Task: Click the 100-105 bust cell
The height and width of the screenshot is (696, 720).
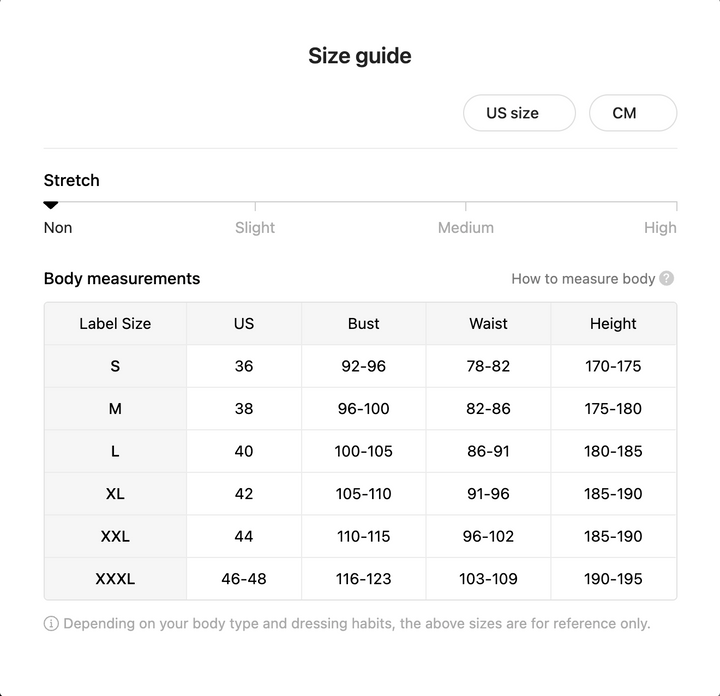Action: 364,451
